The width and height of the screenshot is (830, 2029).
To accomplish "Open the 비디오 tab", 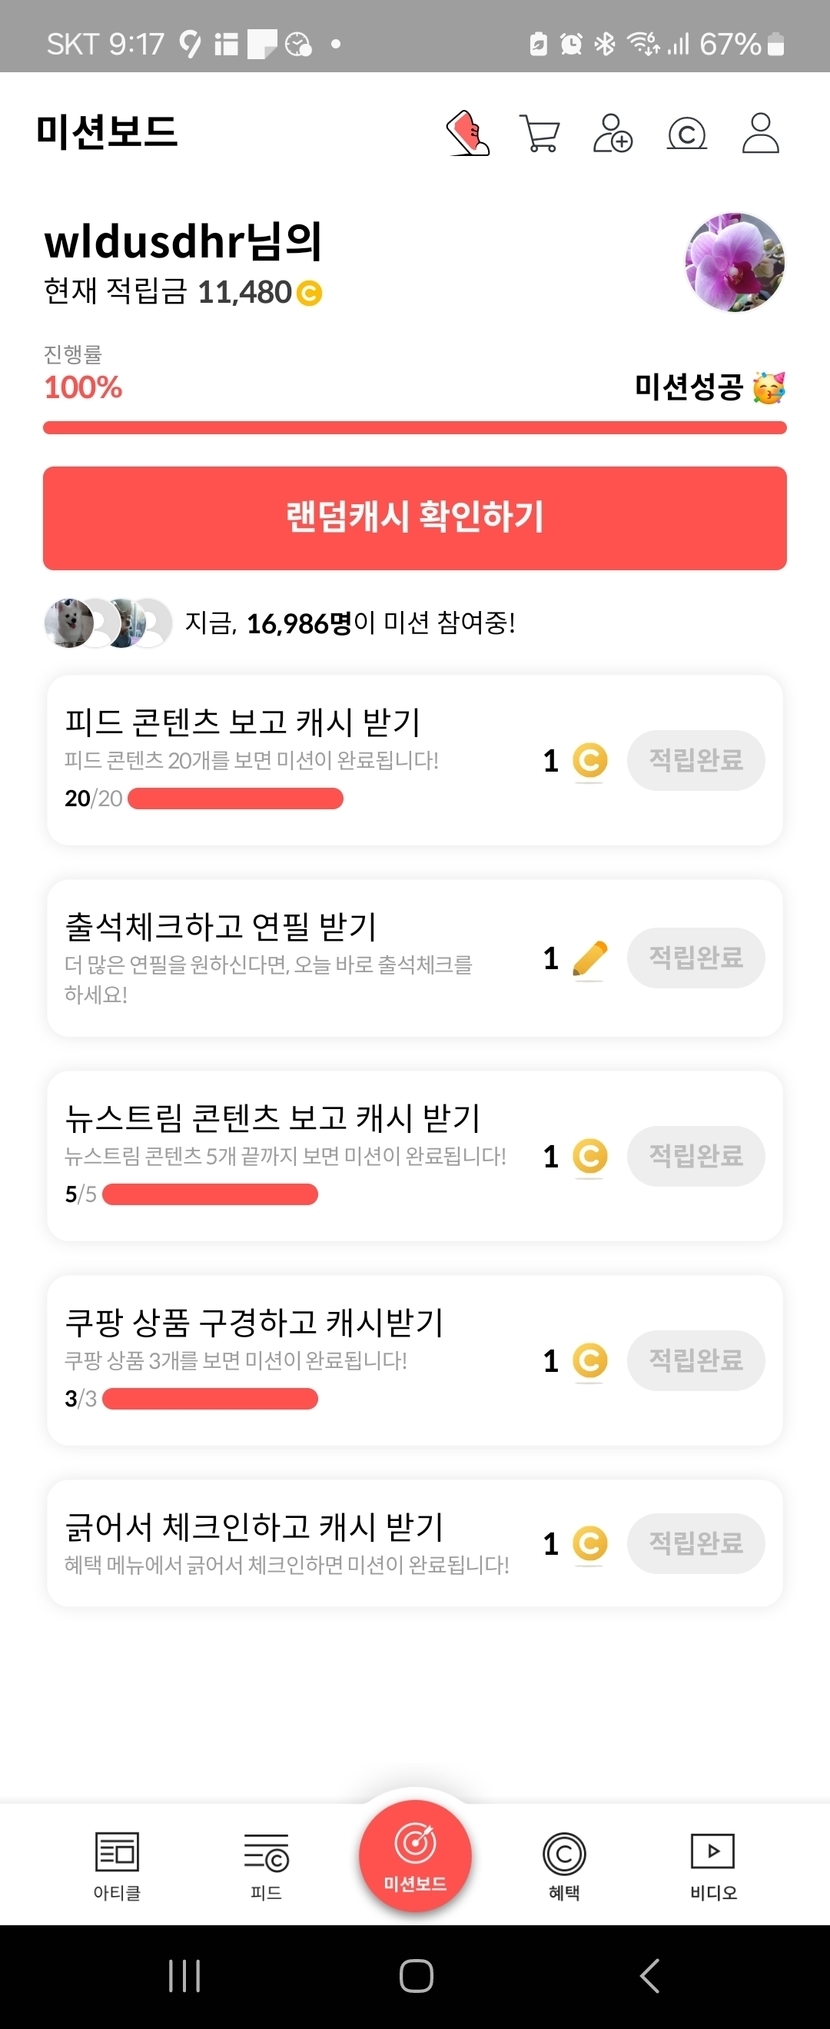I will [713, 1865].
